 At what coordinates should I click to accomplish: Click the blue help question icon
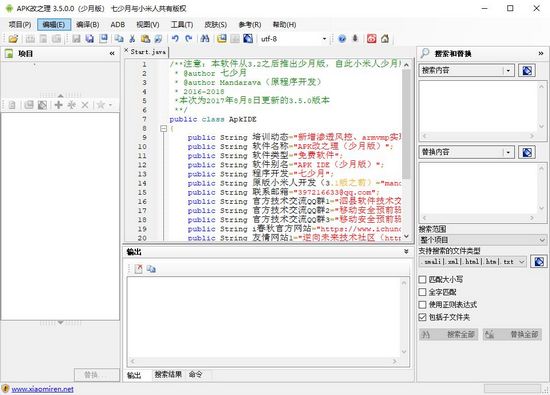click(342, 39)
